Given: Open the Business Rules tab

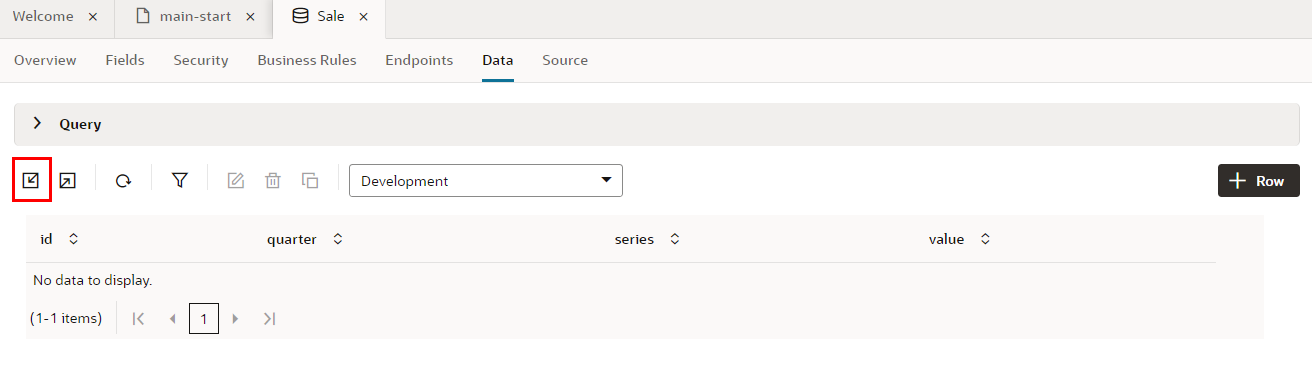Looking at the screenshot, I should 307,60.
